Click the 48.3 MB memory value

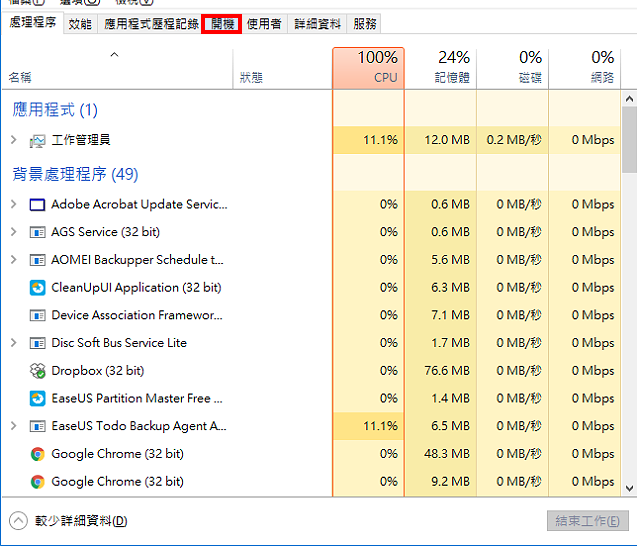[x=447, y=454]
